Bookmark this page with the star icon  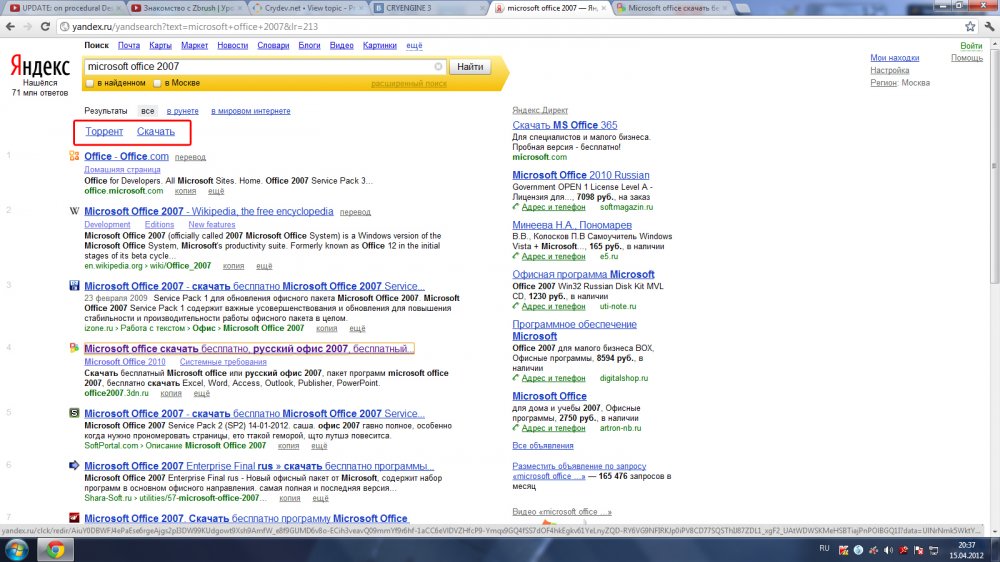pyautogui.click(x=968, y=24)
